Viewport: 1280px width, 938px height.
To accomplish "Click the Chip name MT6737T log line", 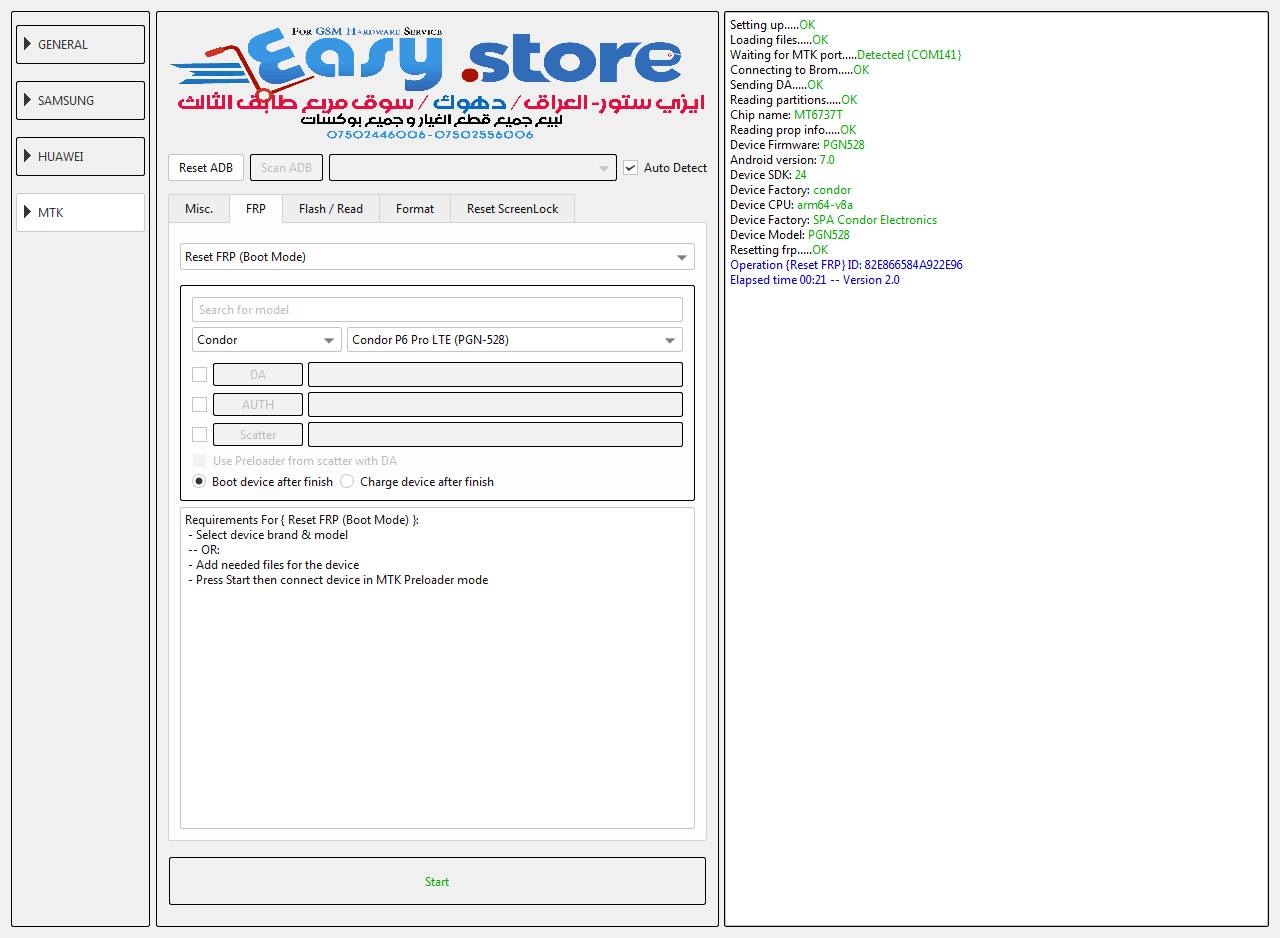I will tap(786, 115).
